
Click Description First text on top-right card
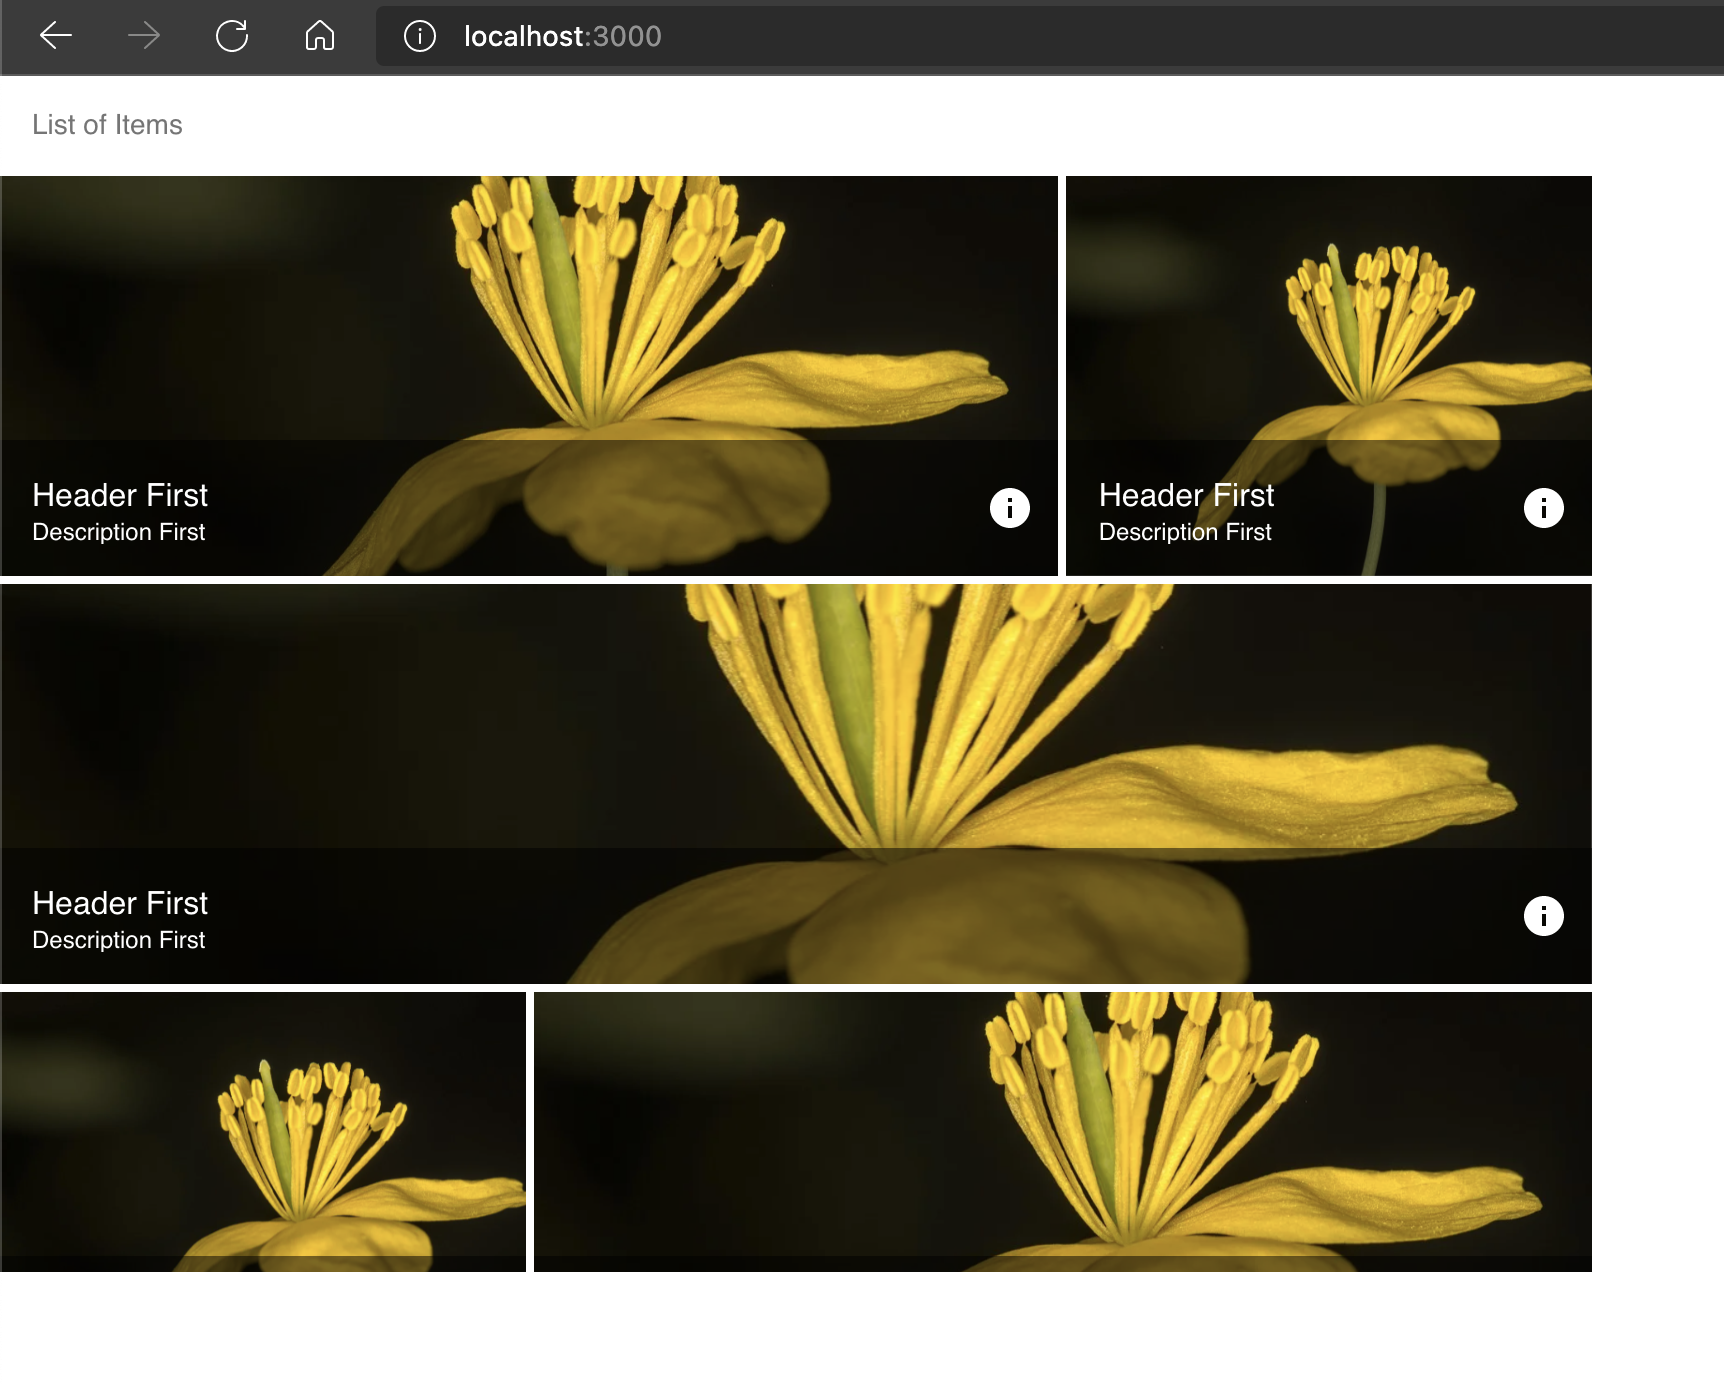point(1185,532)
